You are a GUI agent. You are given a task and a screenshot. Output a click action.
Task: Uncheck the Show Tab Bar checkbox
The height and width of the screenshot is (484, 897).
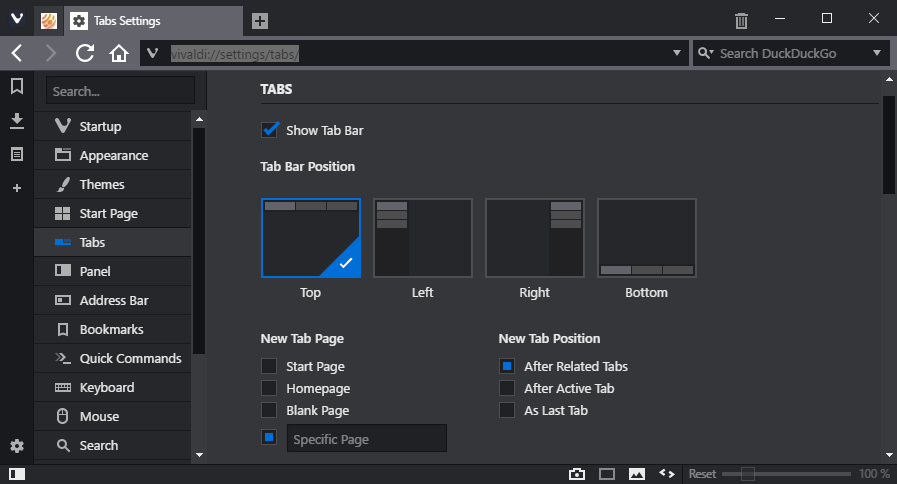[269, 130]
